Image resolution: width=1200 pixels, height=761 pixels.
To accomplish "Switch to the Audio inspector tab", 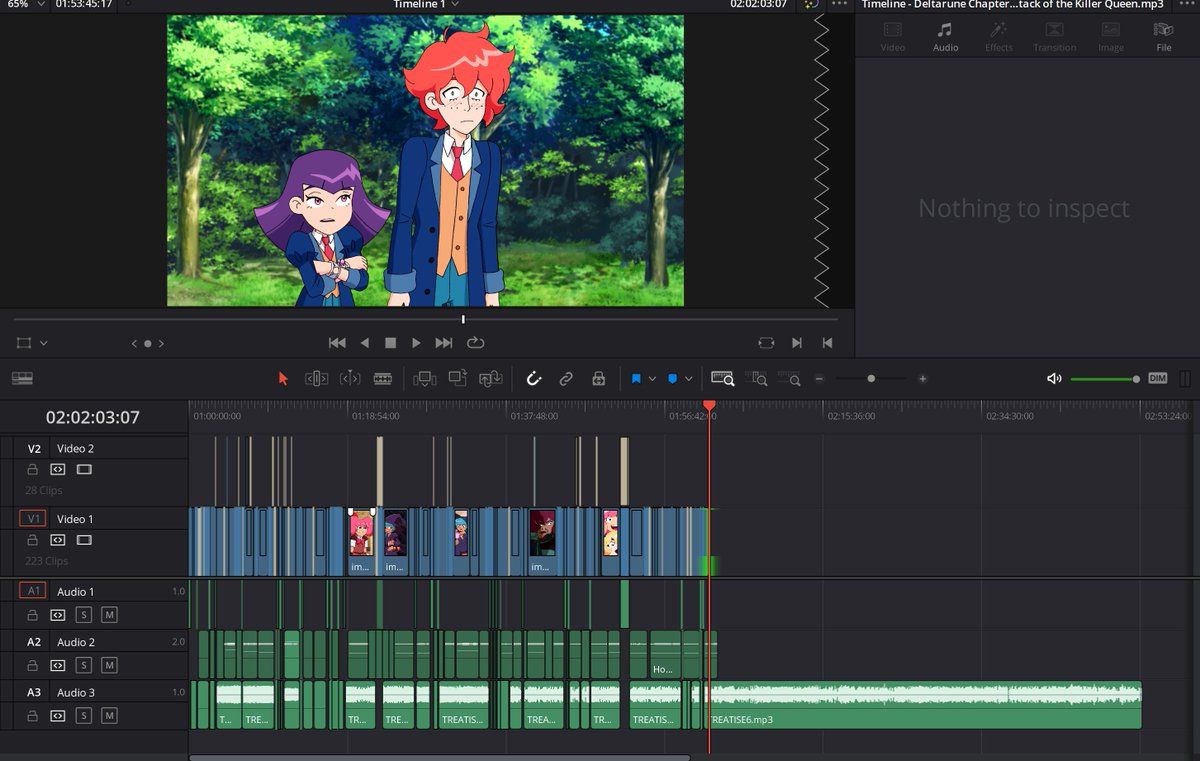I will tap(945, 37).
